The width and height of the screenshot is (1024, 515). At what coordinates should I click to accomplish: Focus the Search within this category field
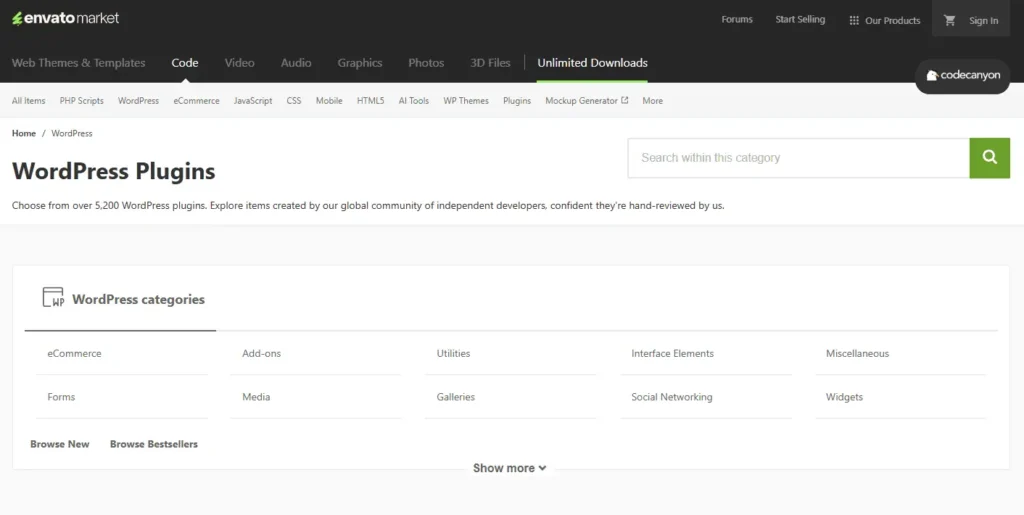(x=799, y=157)
